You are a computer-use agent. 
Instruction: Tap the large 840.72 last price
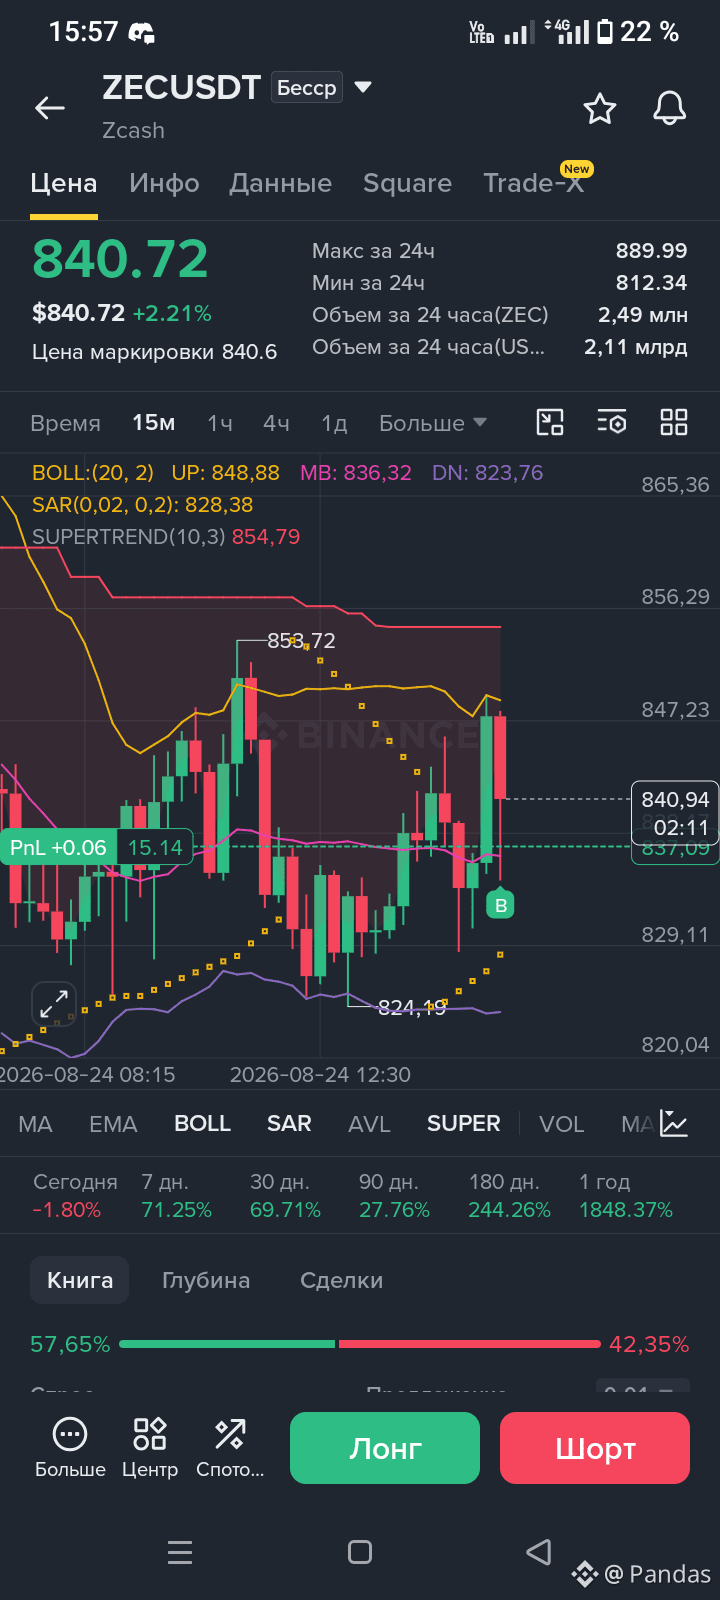120,259
